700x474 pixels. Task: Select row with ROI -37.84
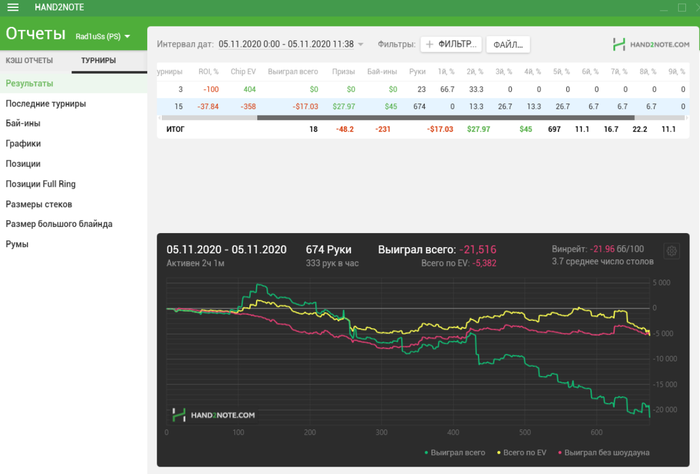423,106
